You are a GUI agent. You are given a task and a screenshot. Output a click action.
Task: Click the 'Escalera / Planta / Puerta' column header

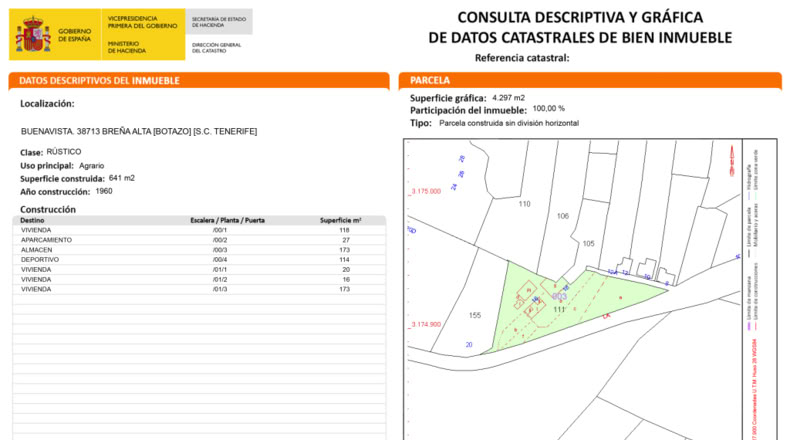click(227, 220)
